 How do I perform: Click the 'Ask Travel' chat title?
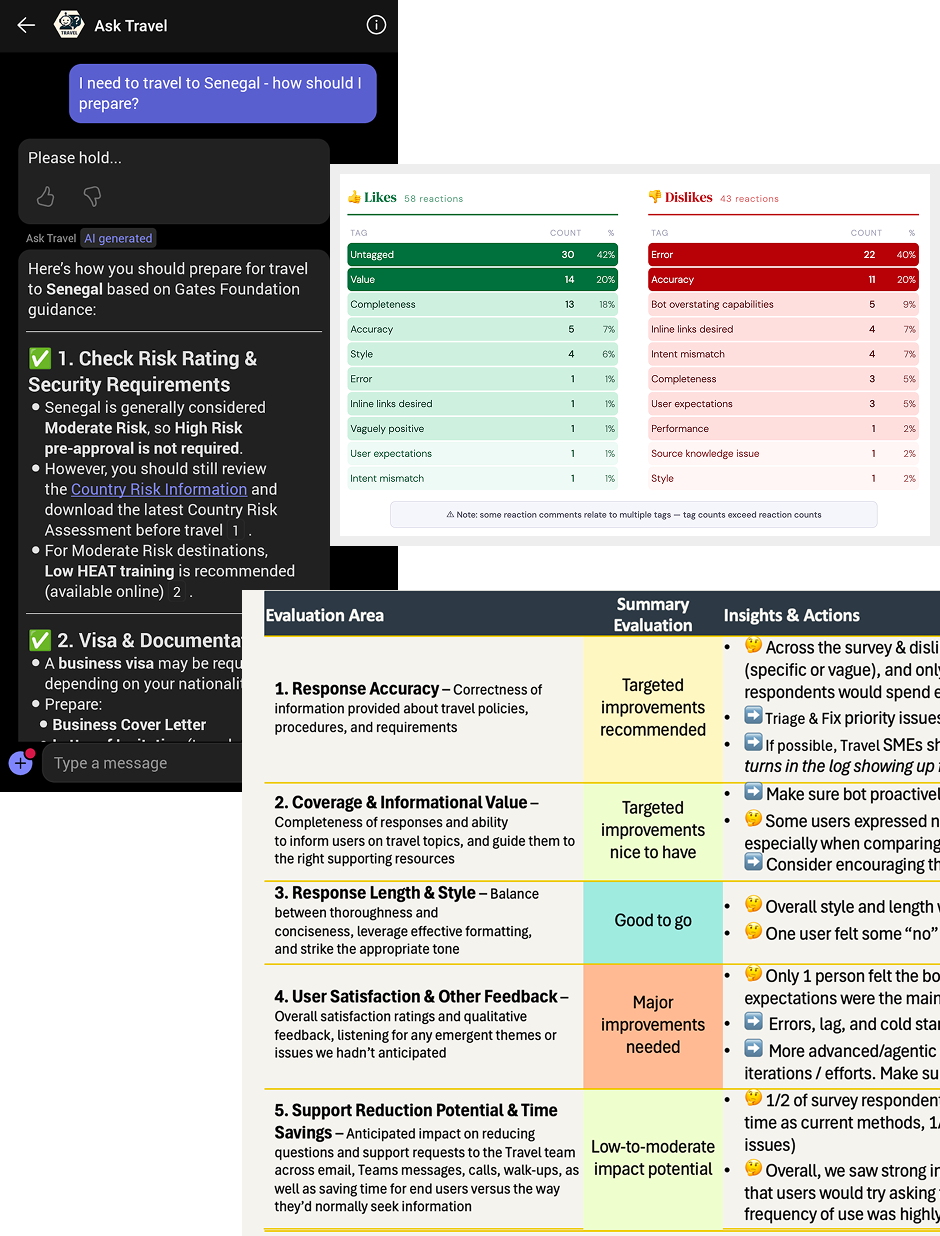[x=131, y=26]
